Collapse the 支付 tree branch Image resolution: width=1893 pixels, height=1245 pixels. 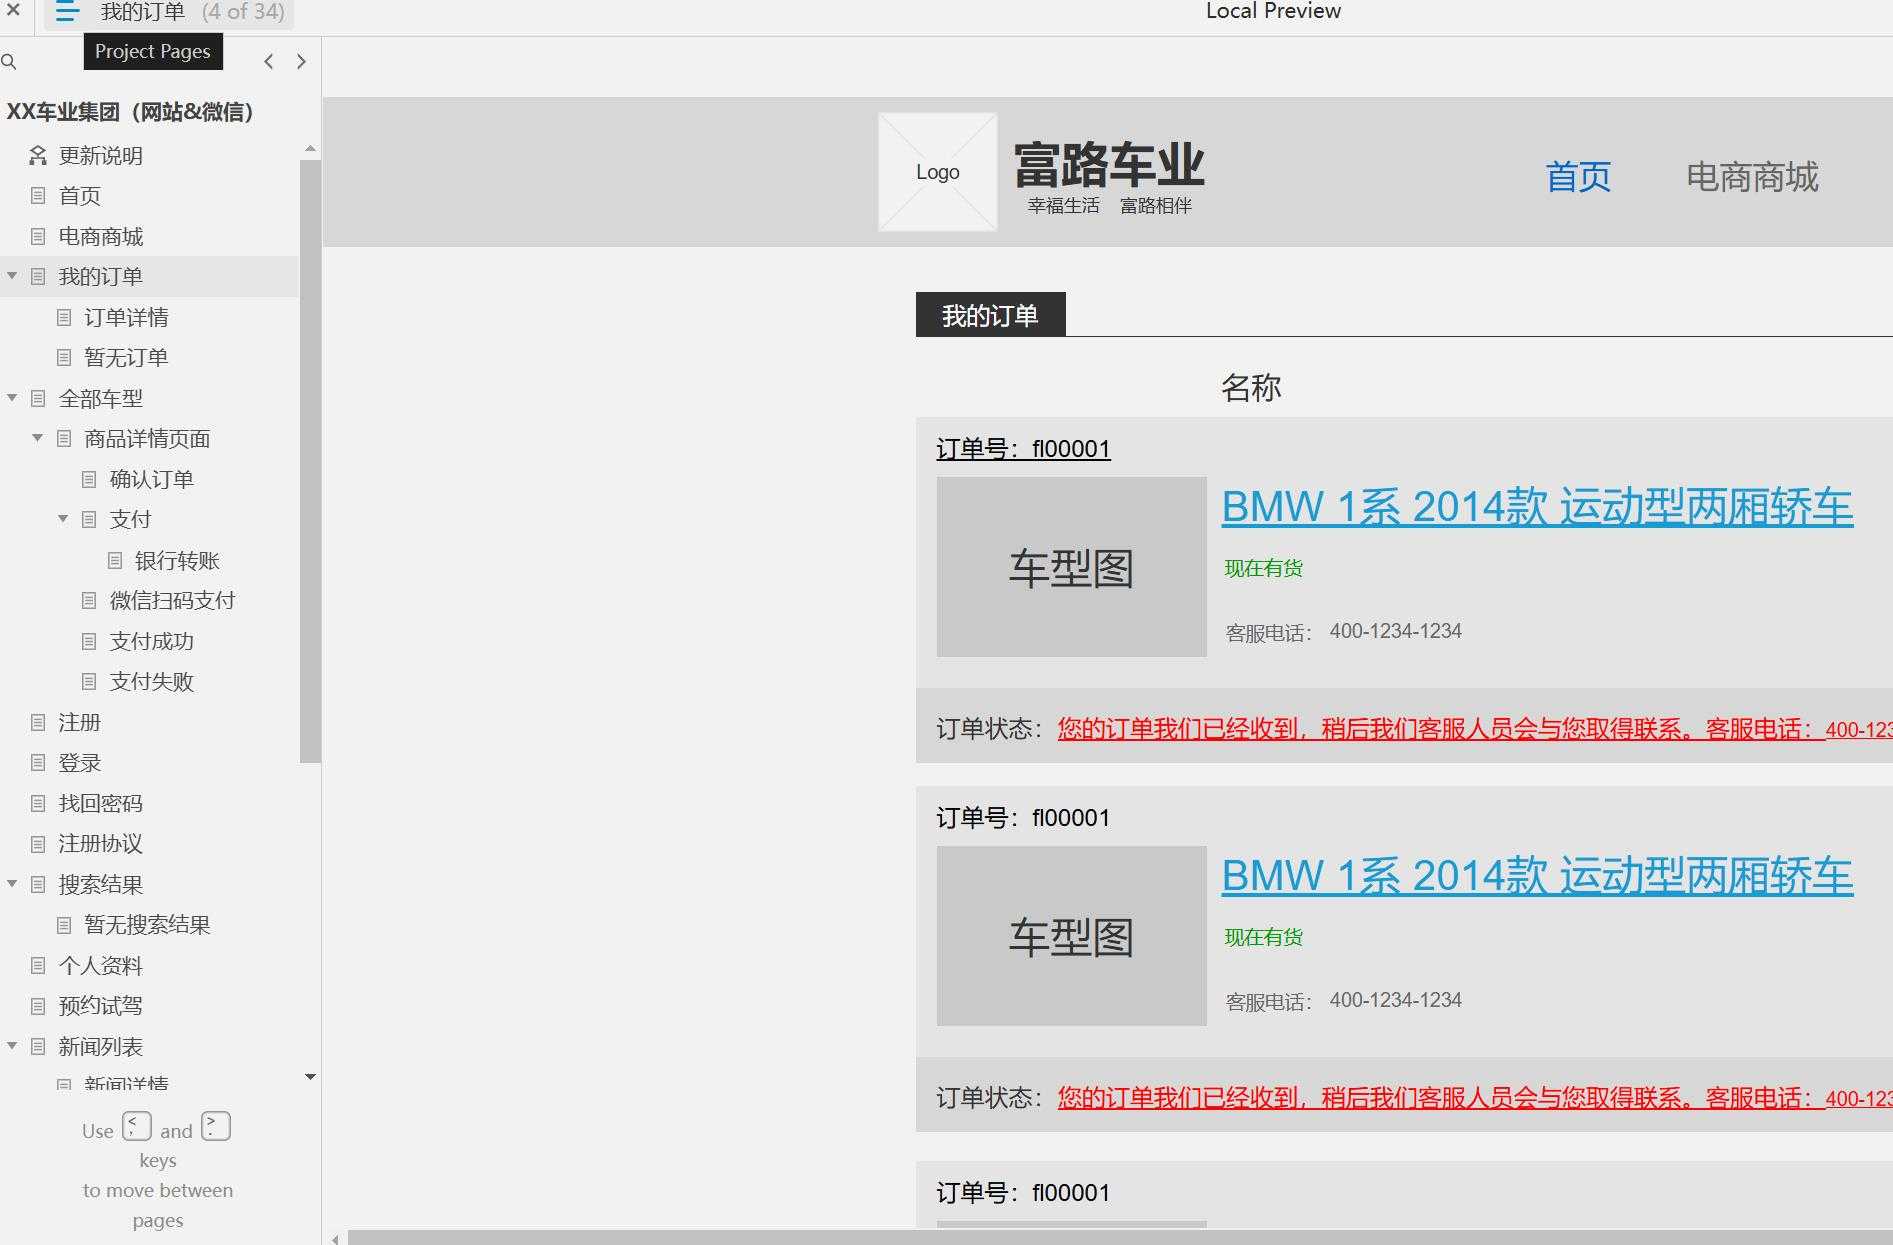point(62,519)
